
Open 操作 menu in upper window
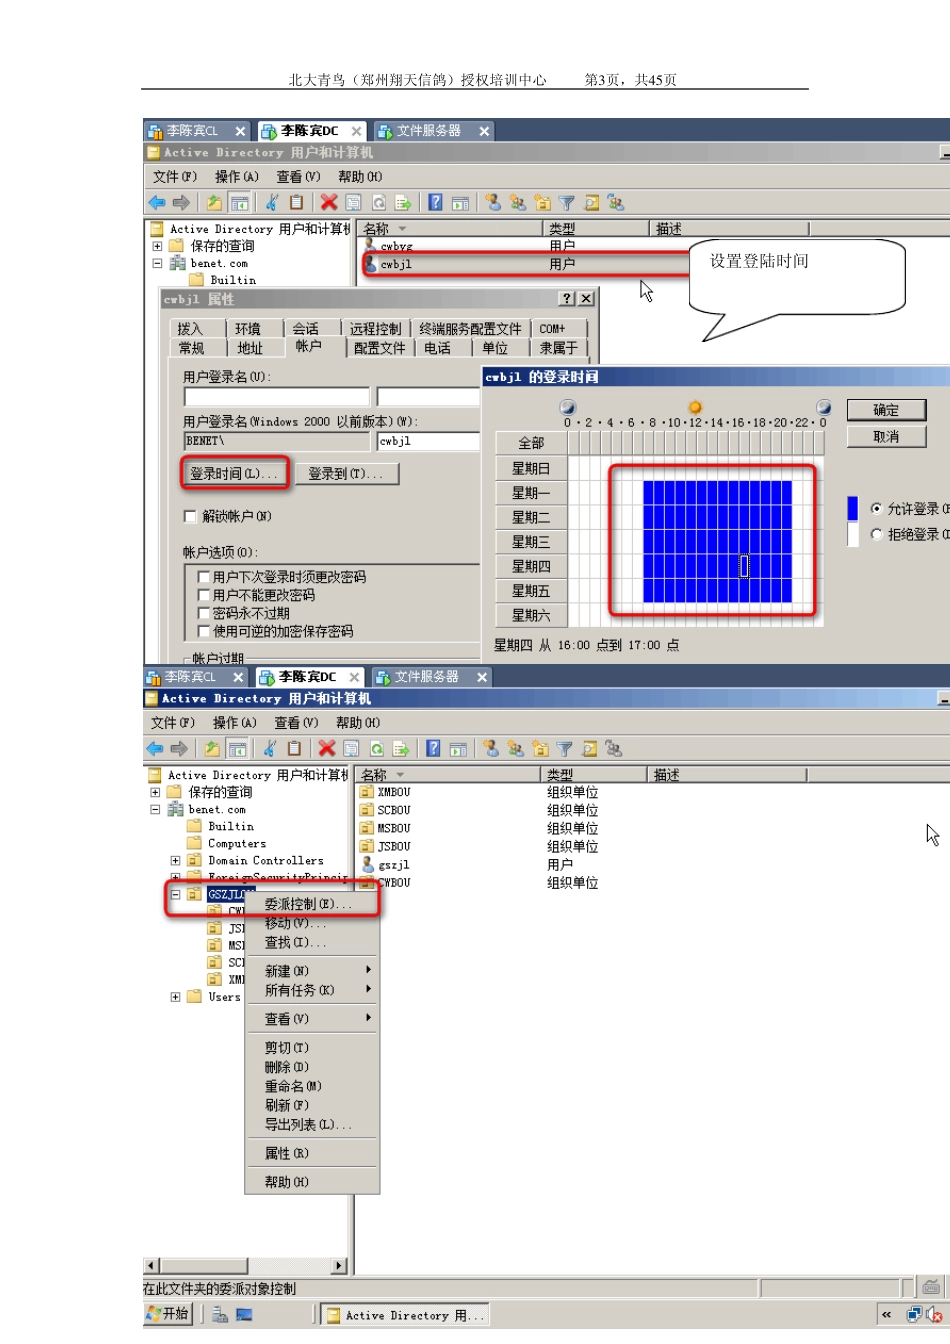point(236,177)
